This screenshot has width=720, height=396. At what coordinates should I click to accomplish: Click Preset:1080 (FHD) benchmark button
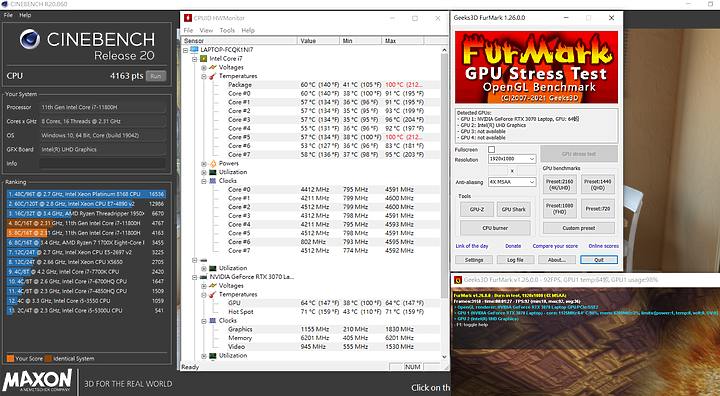559,209
